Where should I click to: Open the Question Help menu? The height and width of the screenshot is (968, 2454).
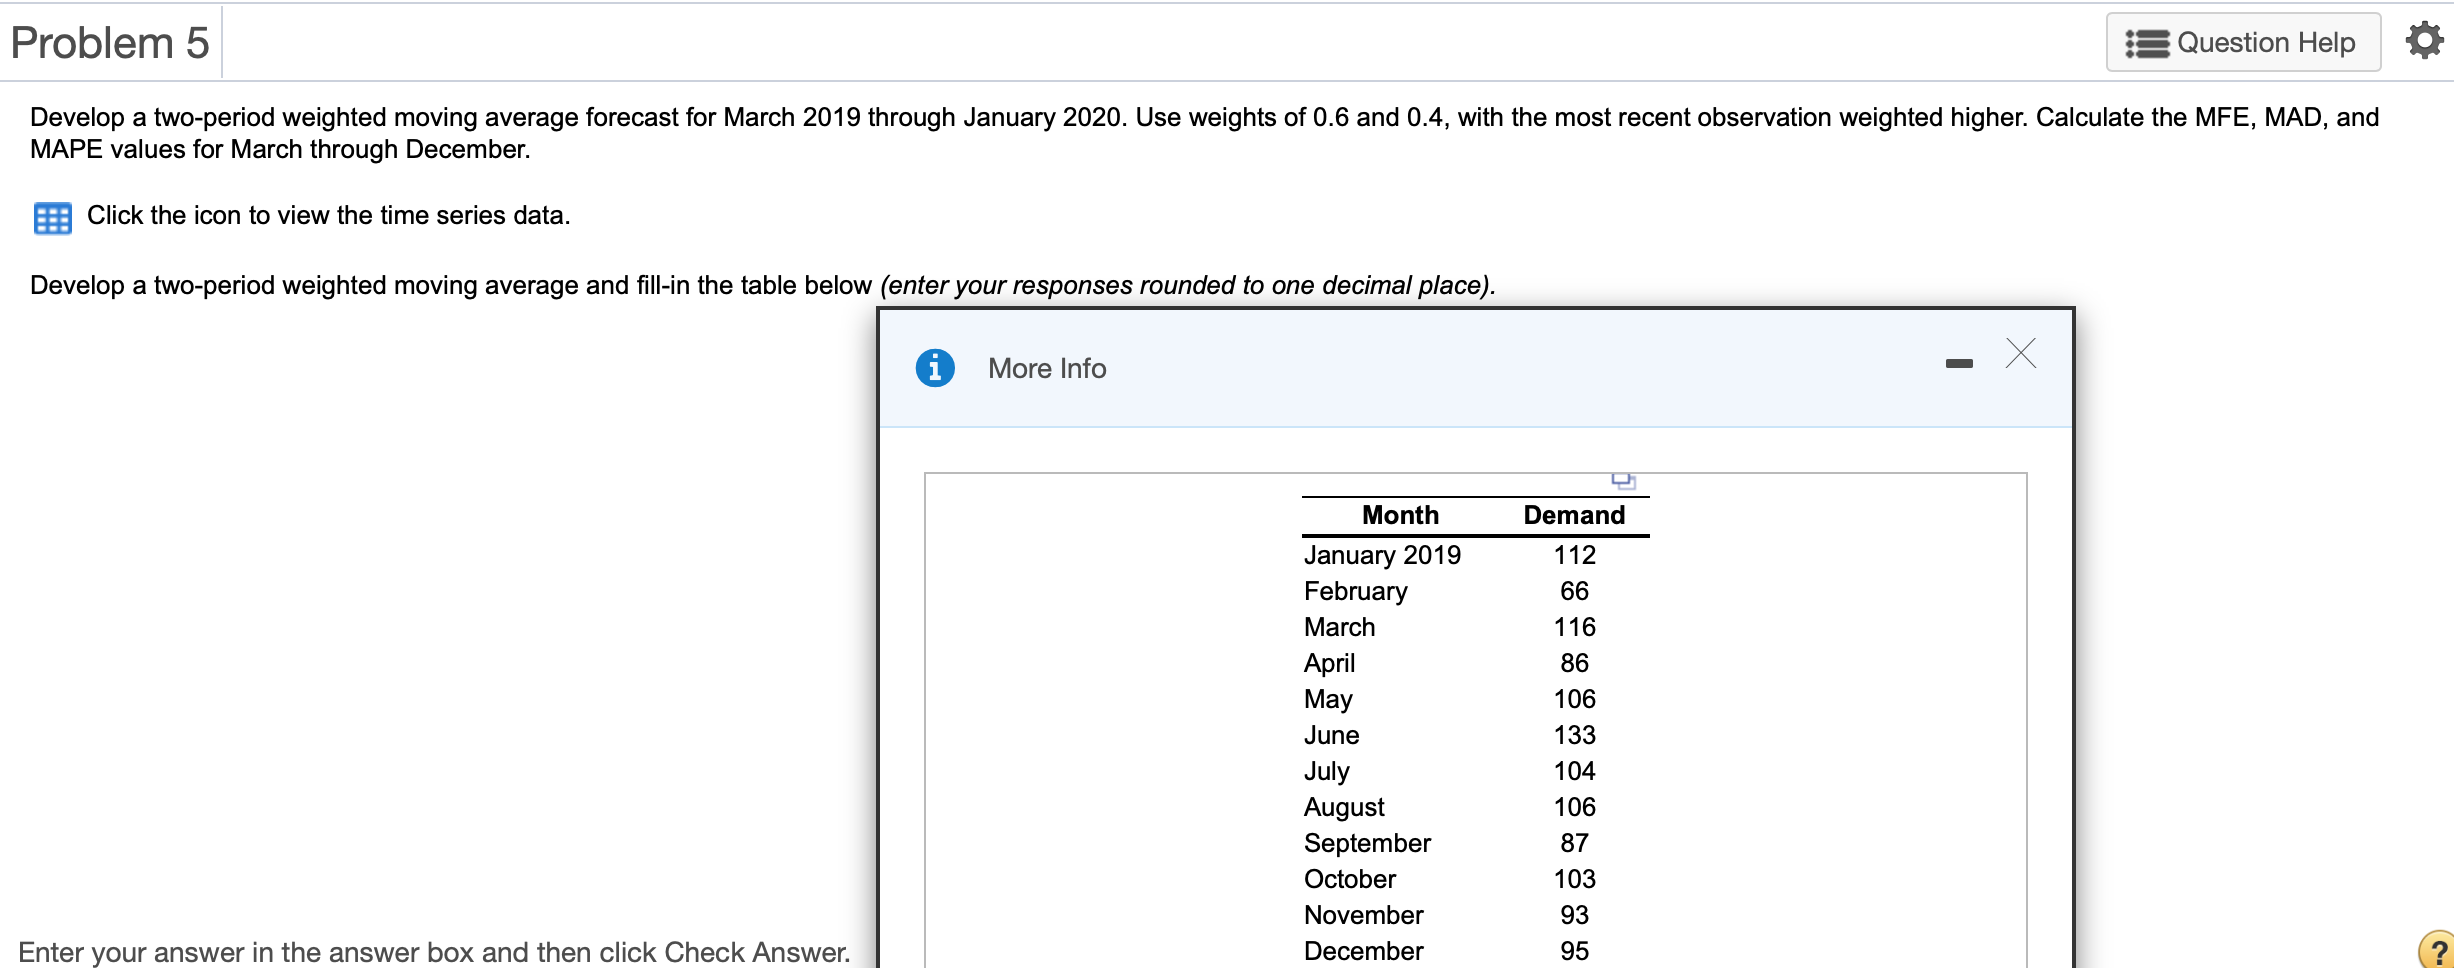[2243, 43]
